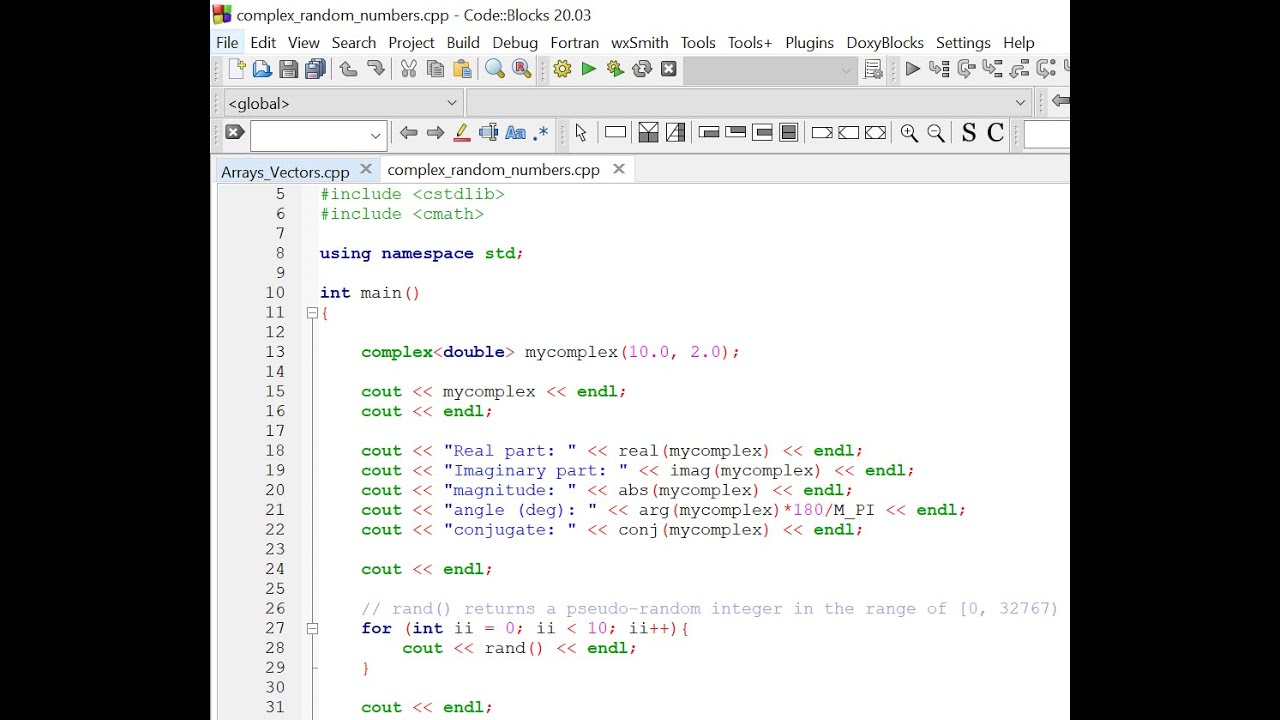Click the Next line debug icon
Screen dimensions: 1280x720
coord(966,69)
